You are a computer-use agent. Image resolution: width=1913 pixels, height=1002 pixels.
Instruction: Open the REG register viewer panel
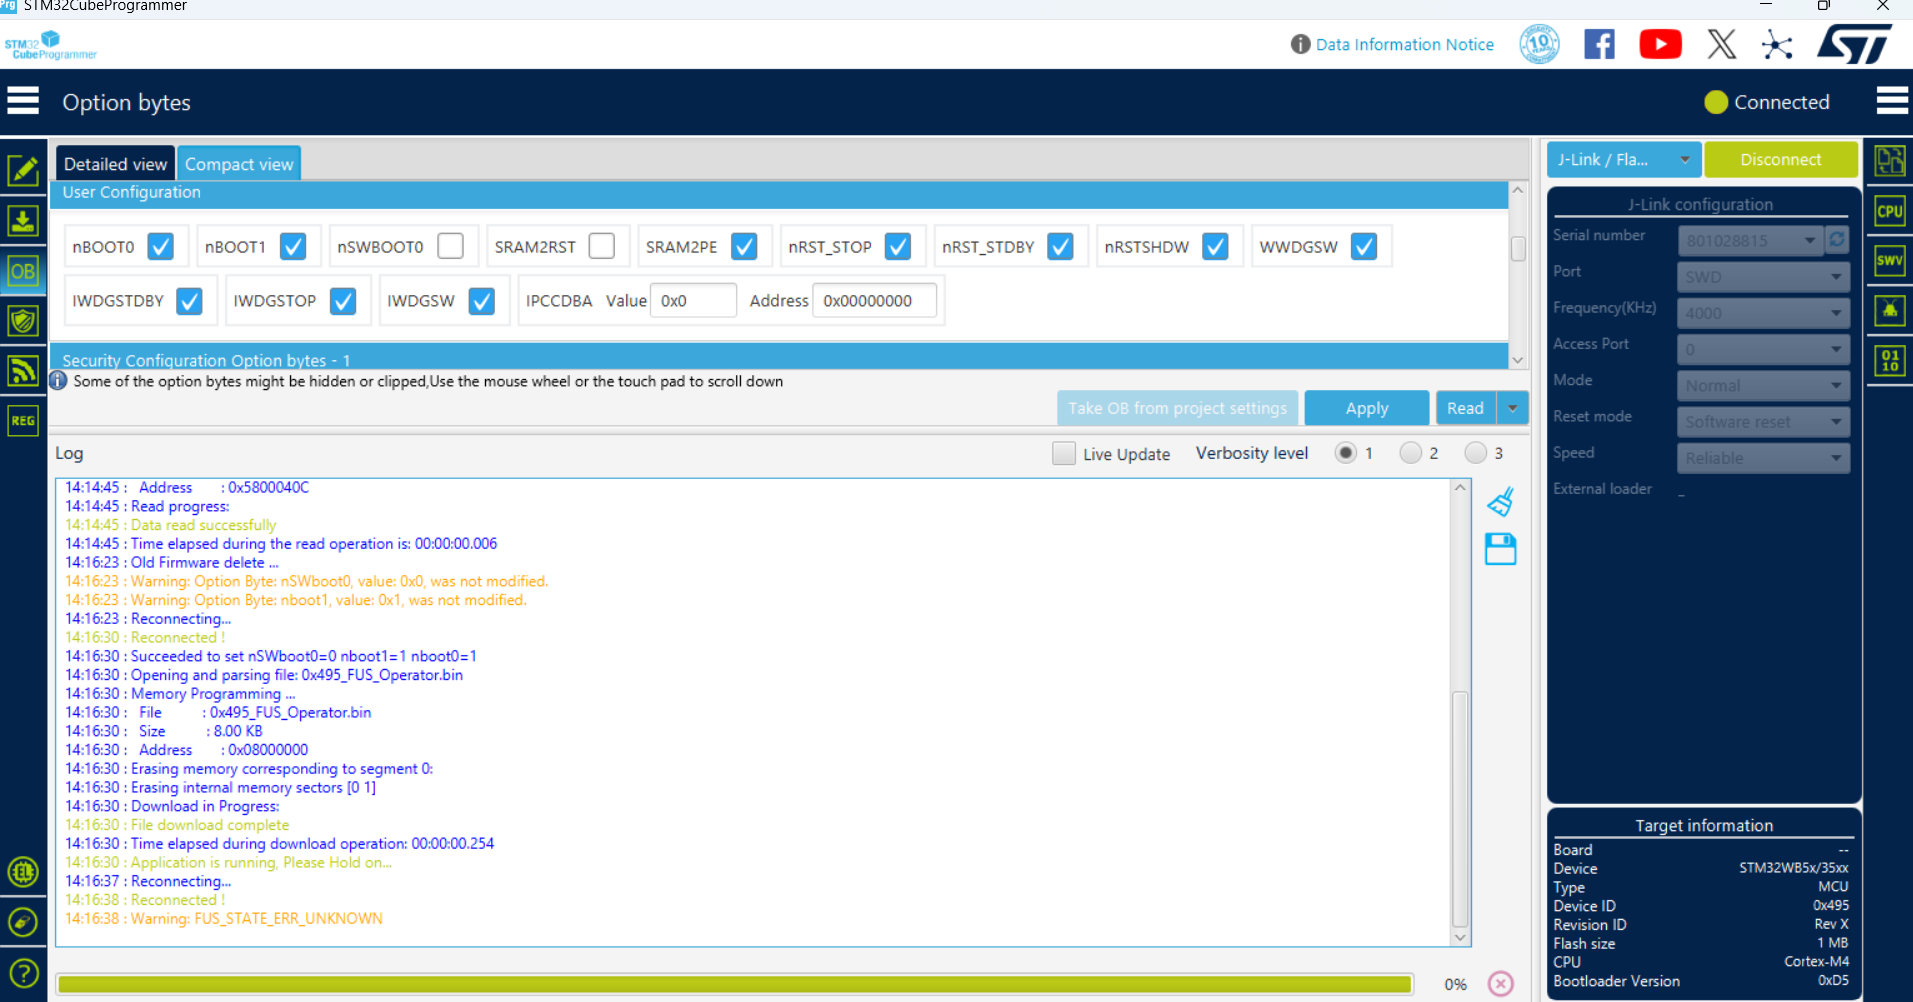(24, 420)
